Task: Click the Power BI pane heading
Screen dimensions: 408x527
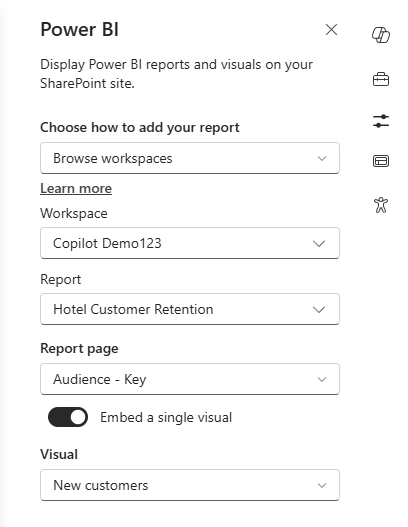Action: (79, 30)
